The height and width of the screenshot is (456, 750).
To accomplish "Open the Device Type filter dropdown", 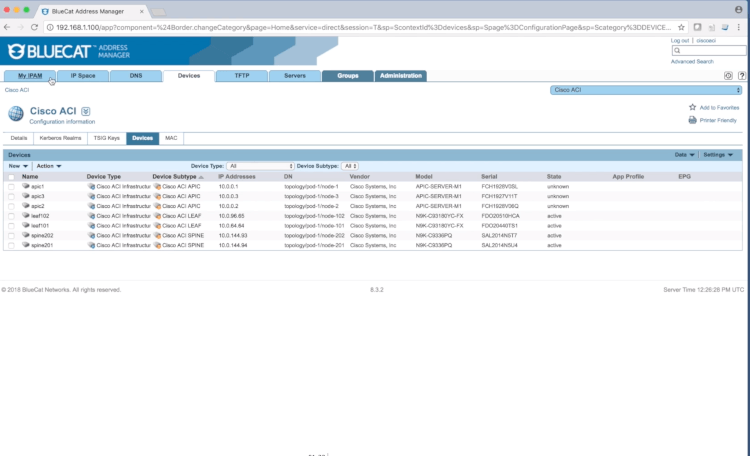I will click(x=257, y=166).
